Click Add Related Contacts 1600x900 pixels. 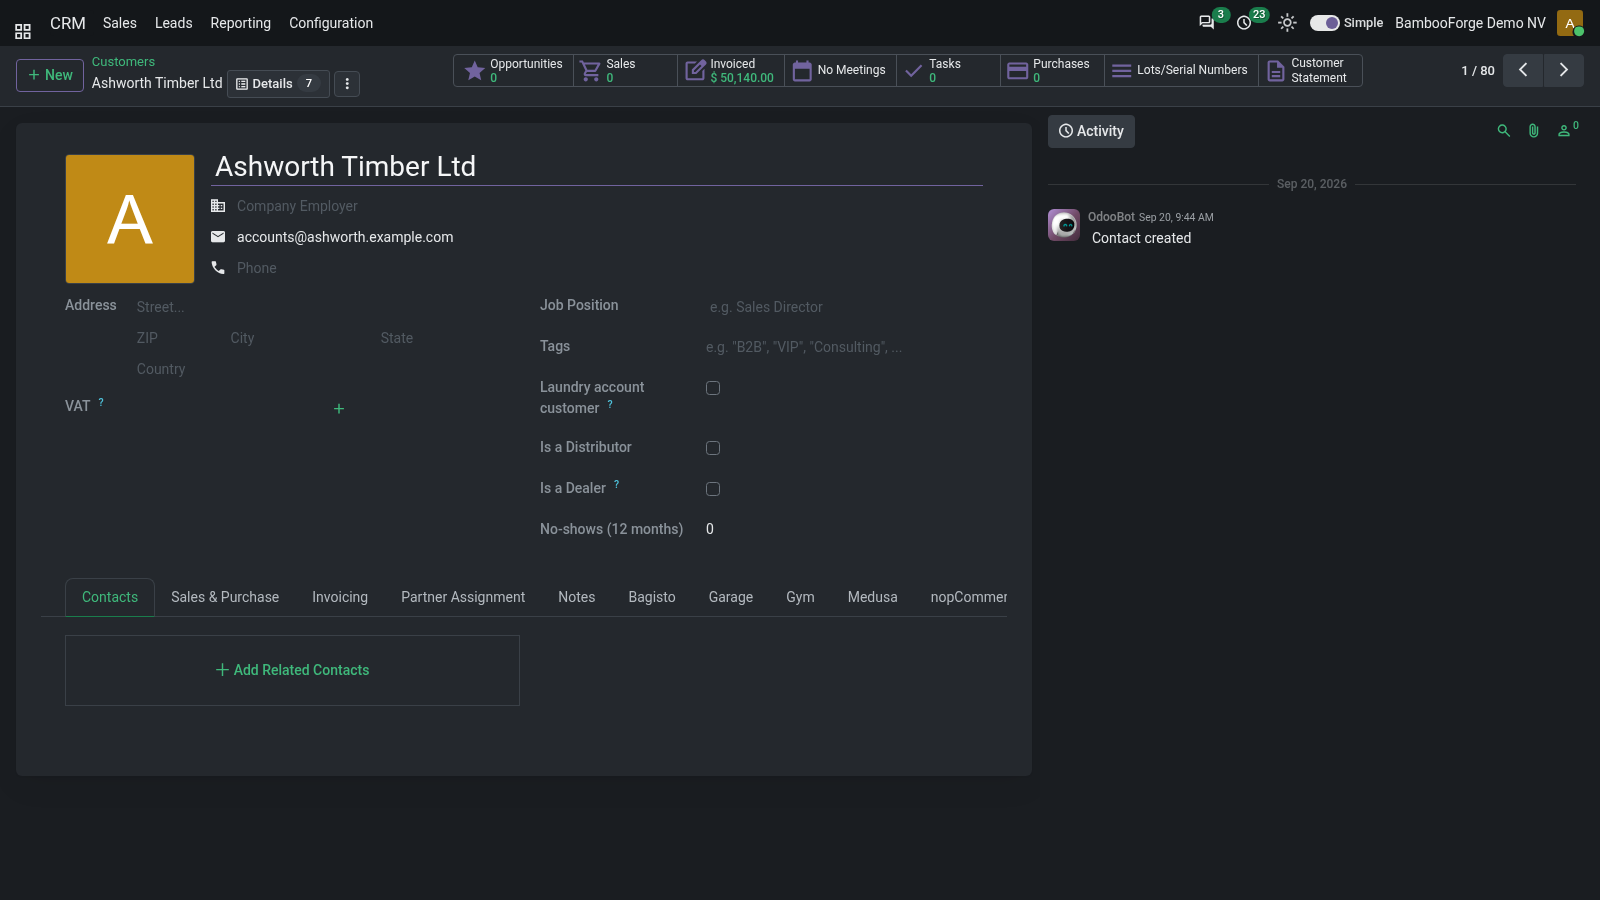[x=292, y=670]
